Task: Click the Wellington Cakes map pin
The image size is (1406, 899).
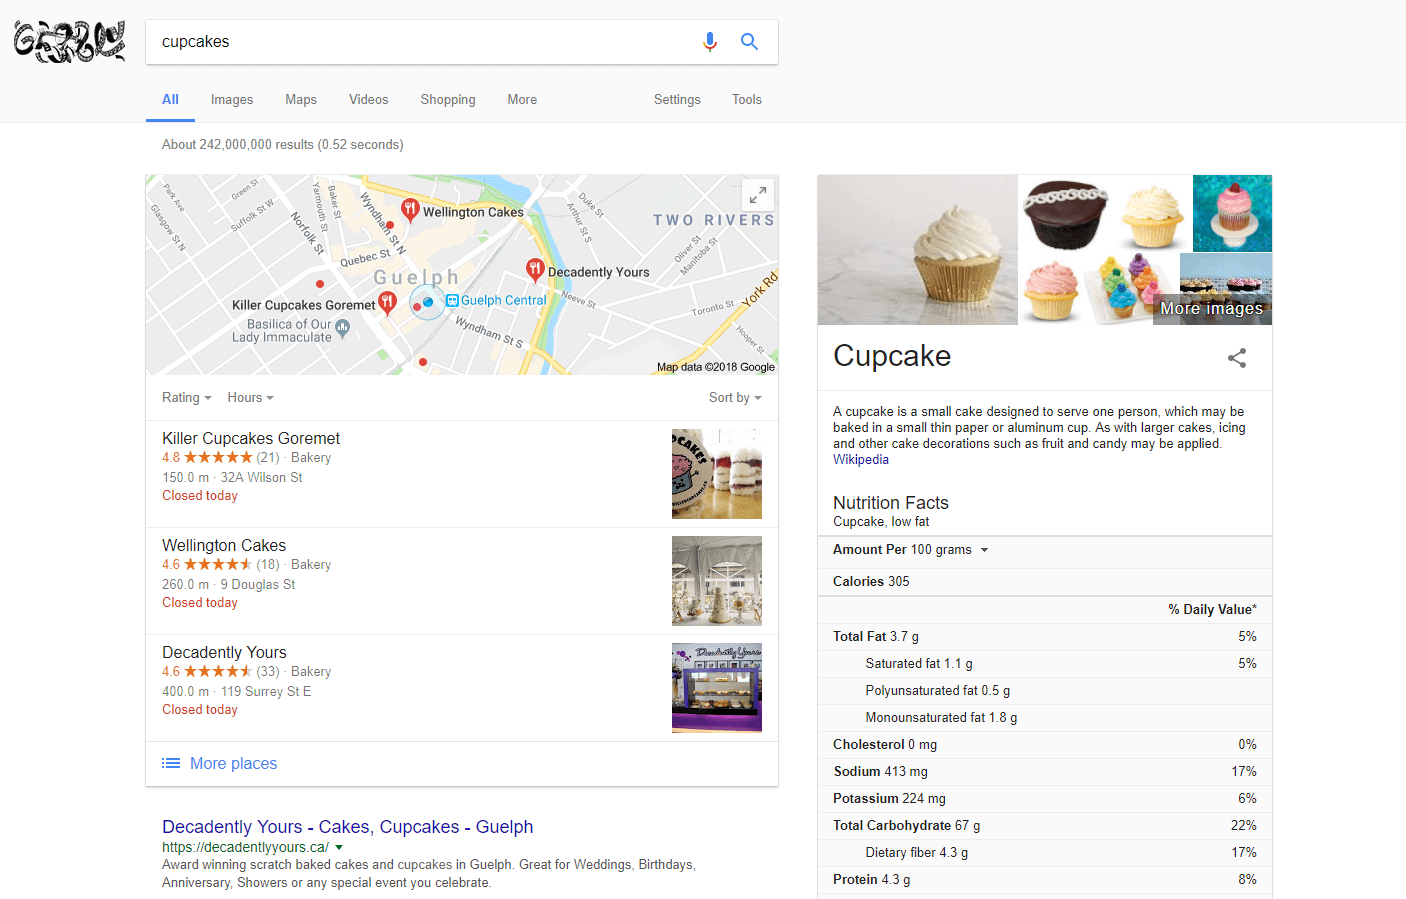Action: pos(410,209)
